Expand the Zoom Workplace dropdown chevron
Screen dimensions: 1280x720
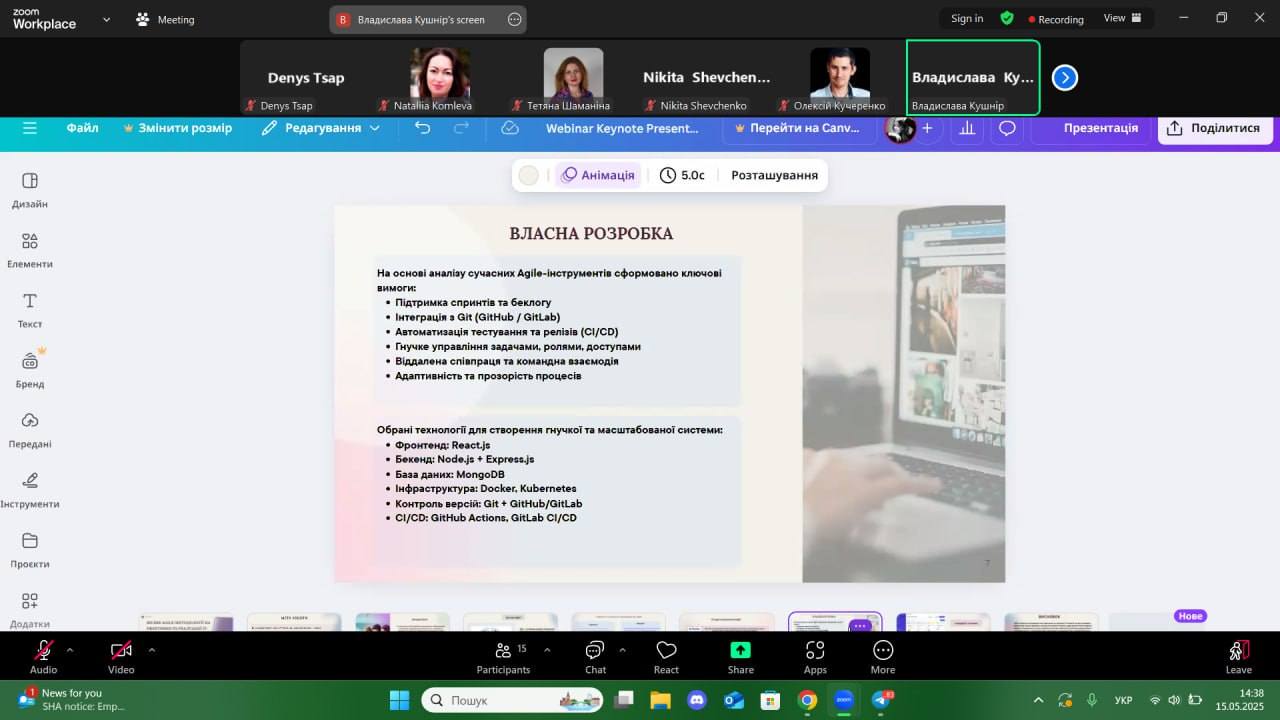click(x=106, y=19)
